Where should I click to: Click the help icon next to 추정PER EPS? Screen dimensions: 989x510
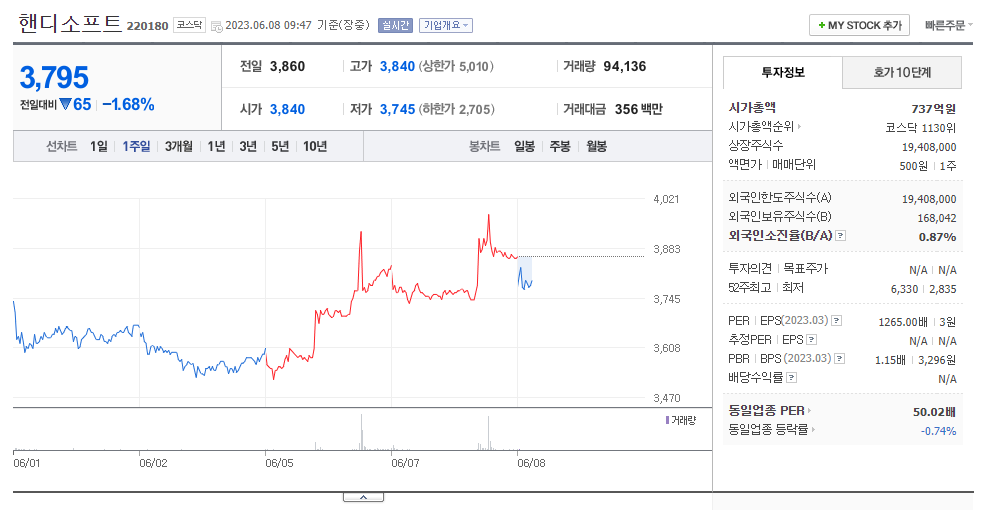[x=812, y=340]
